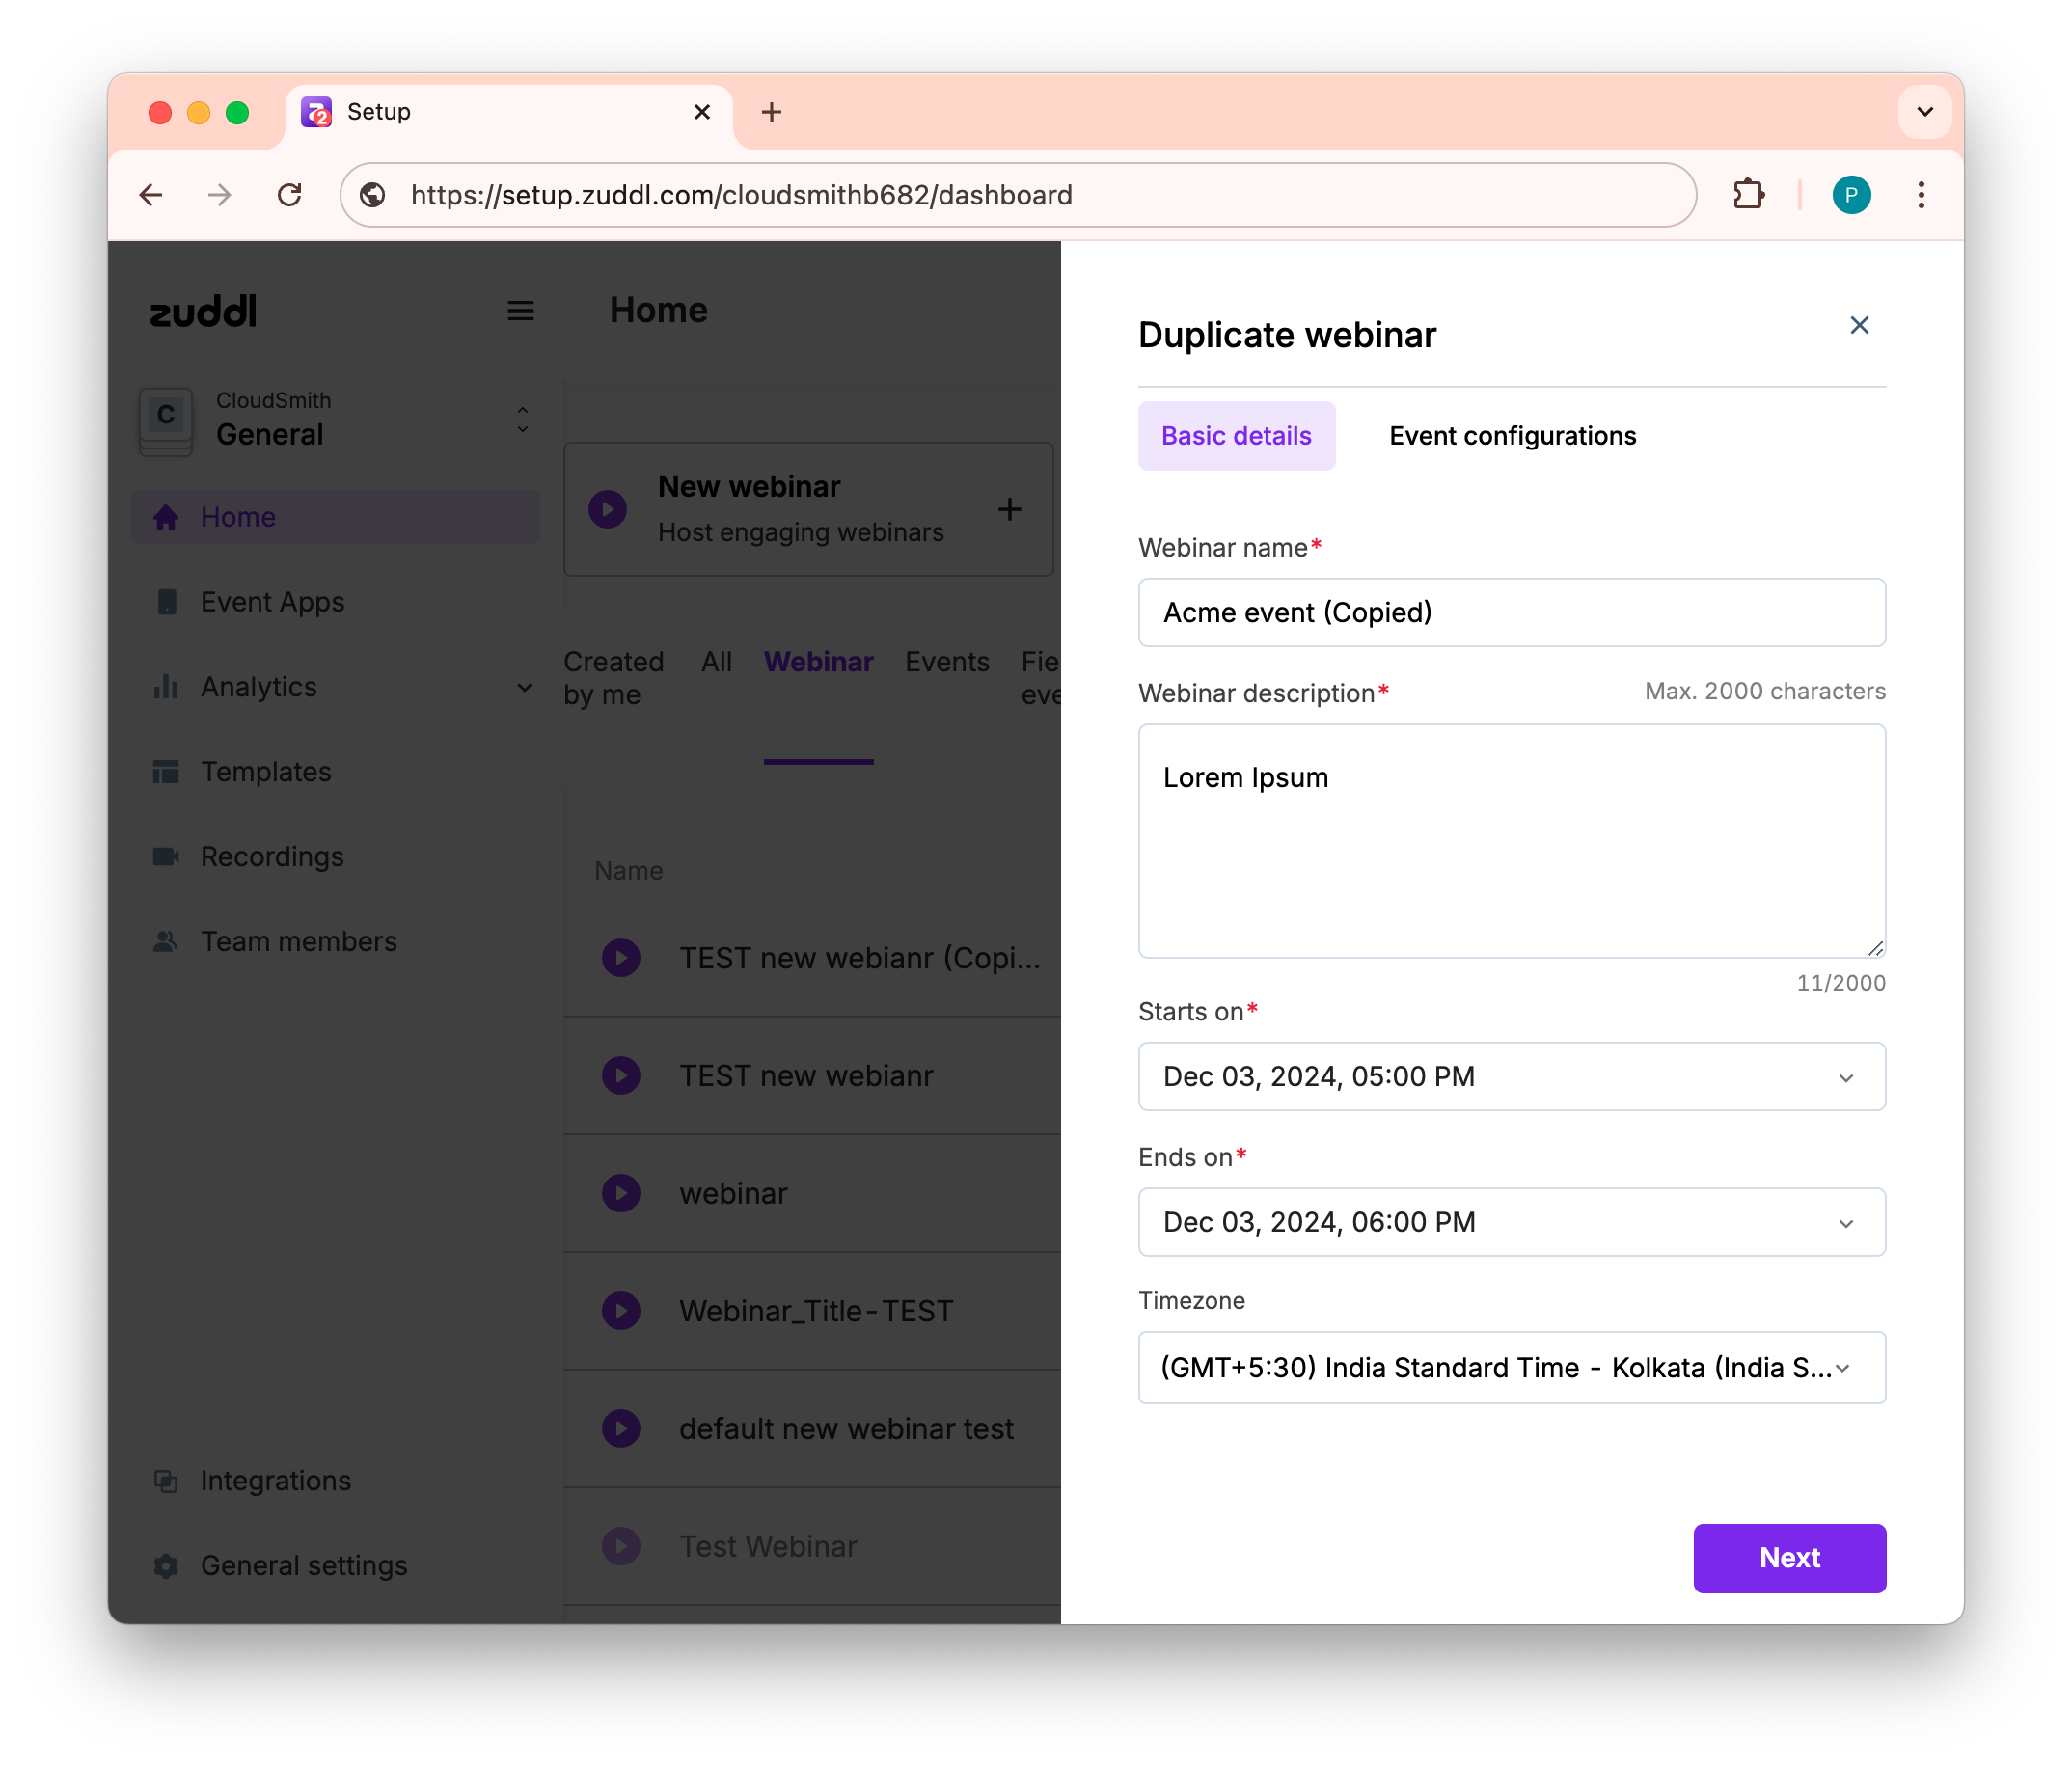This screenshot has width=2072, height=1767.
Task: Click the plus icon on New webinar card
Action: click(1009, 510)
